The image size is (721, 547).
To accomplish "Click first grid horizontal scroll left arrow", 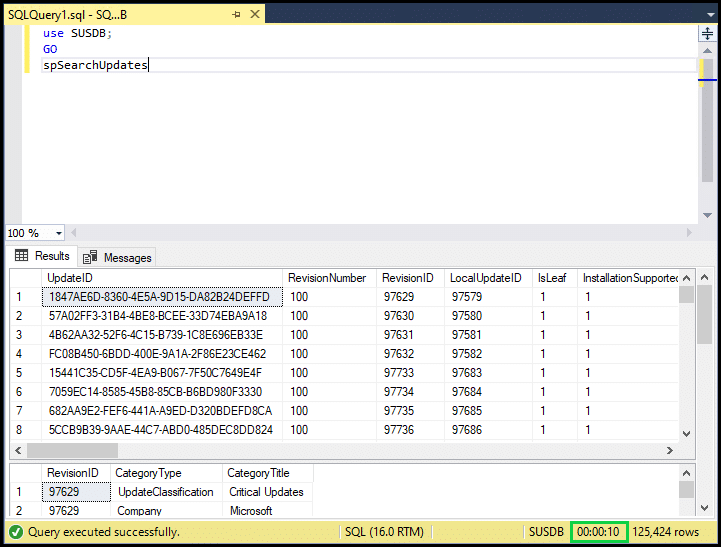I will click(18, 450).
